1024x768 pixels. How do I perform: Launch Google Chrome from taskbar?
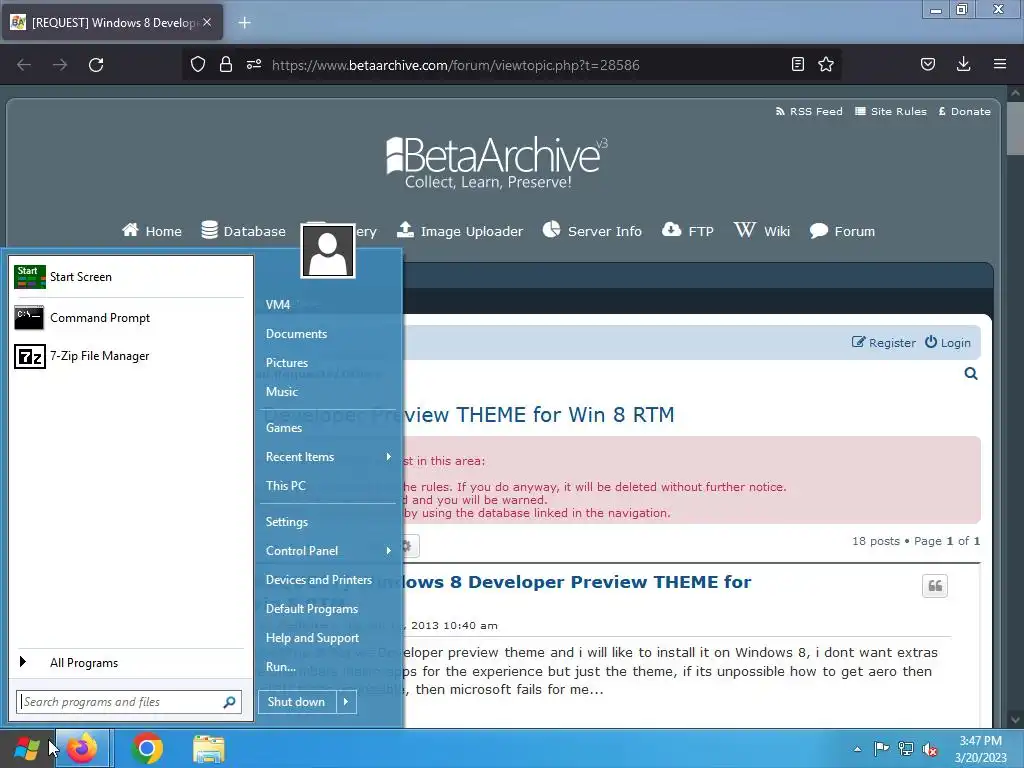(147, 748)
